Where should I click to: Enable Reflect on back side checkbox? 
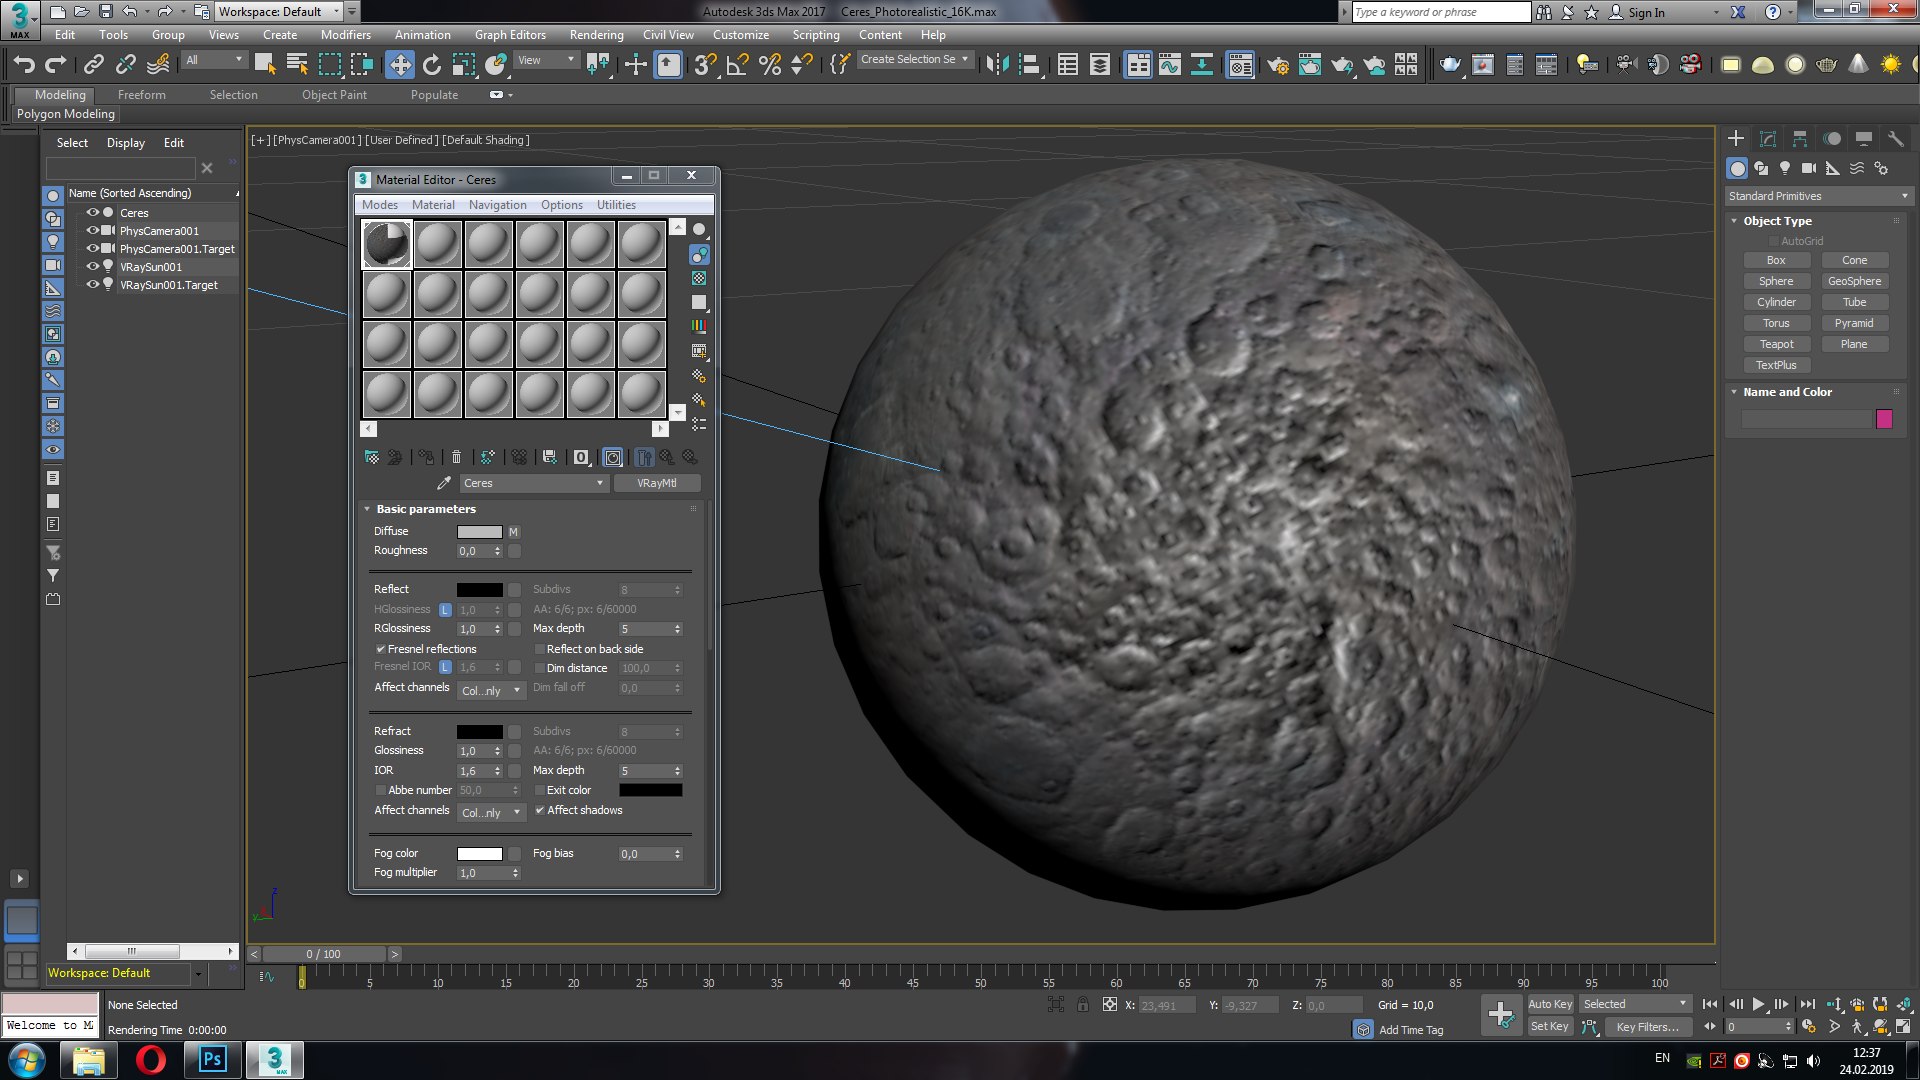[x=540, y=649]
